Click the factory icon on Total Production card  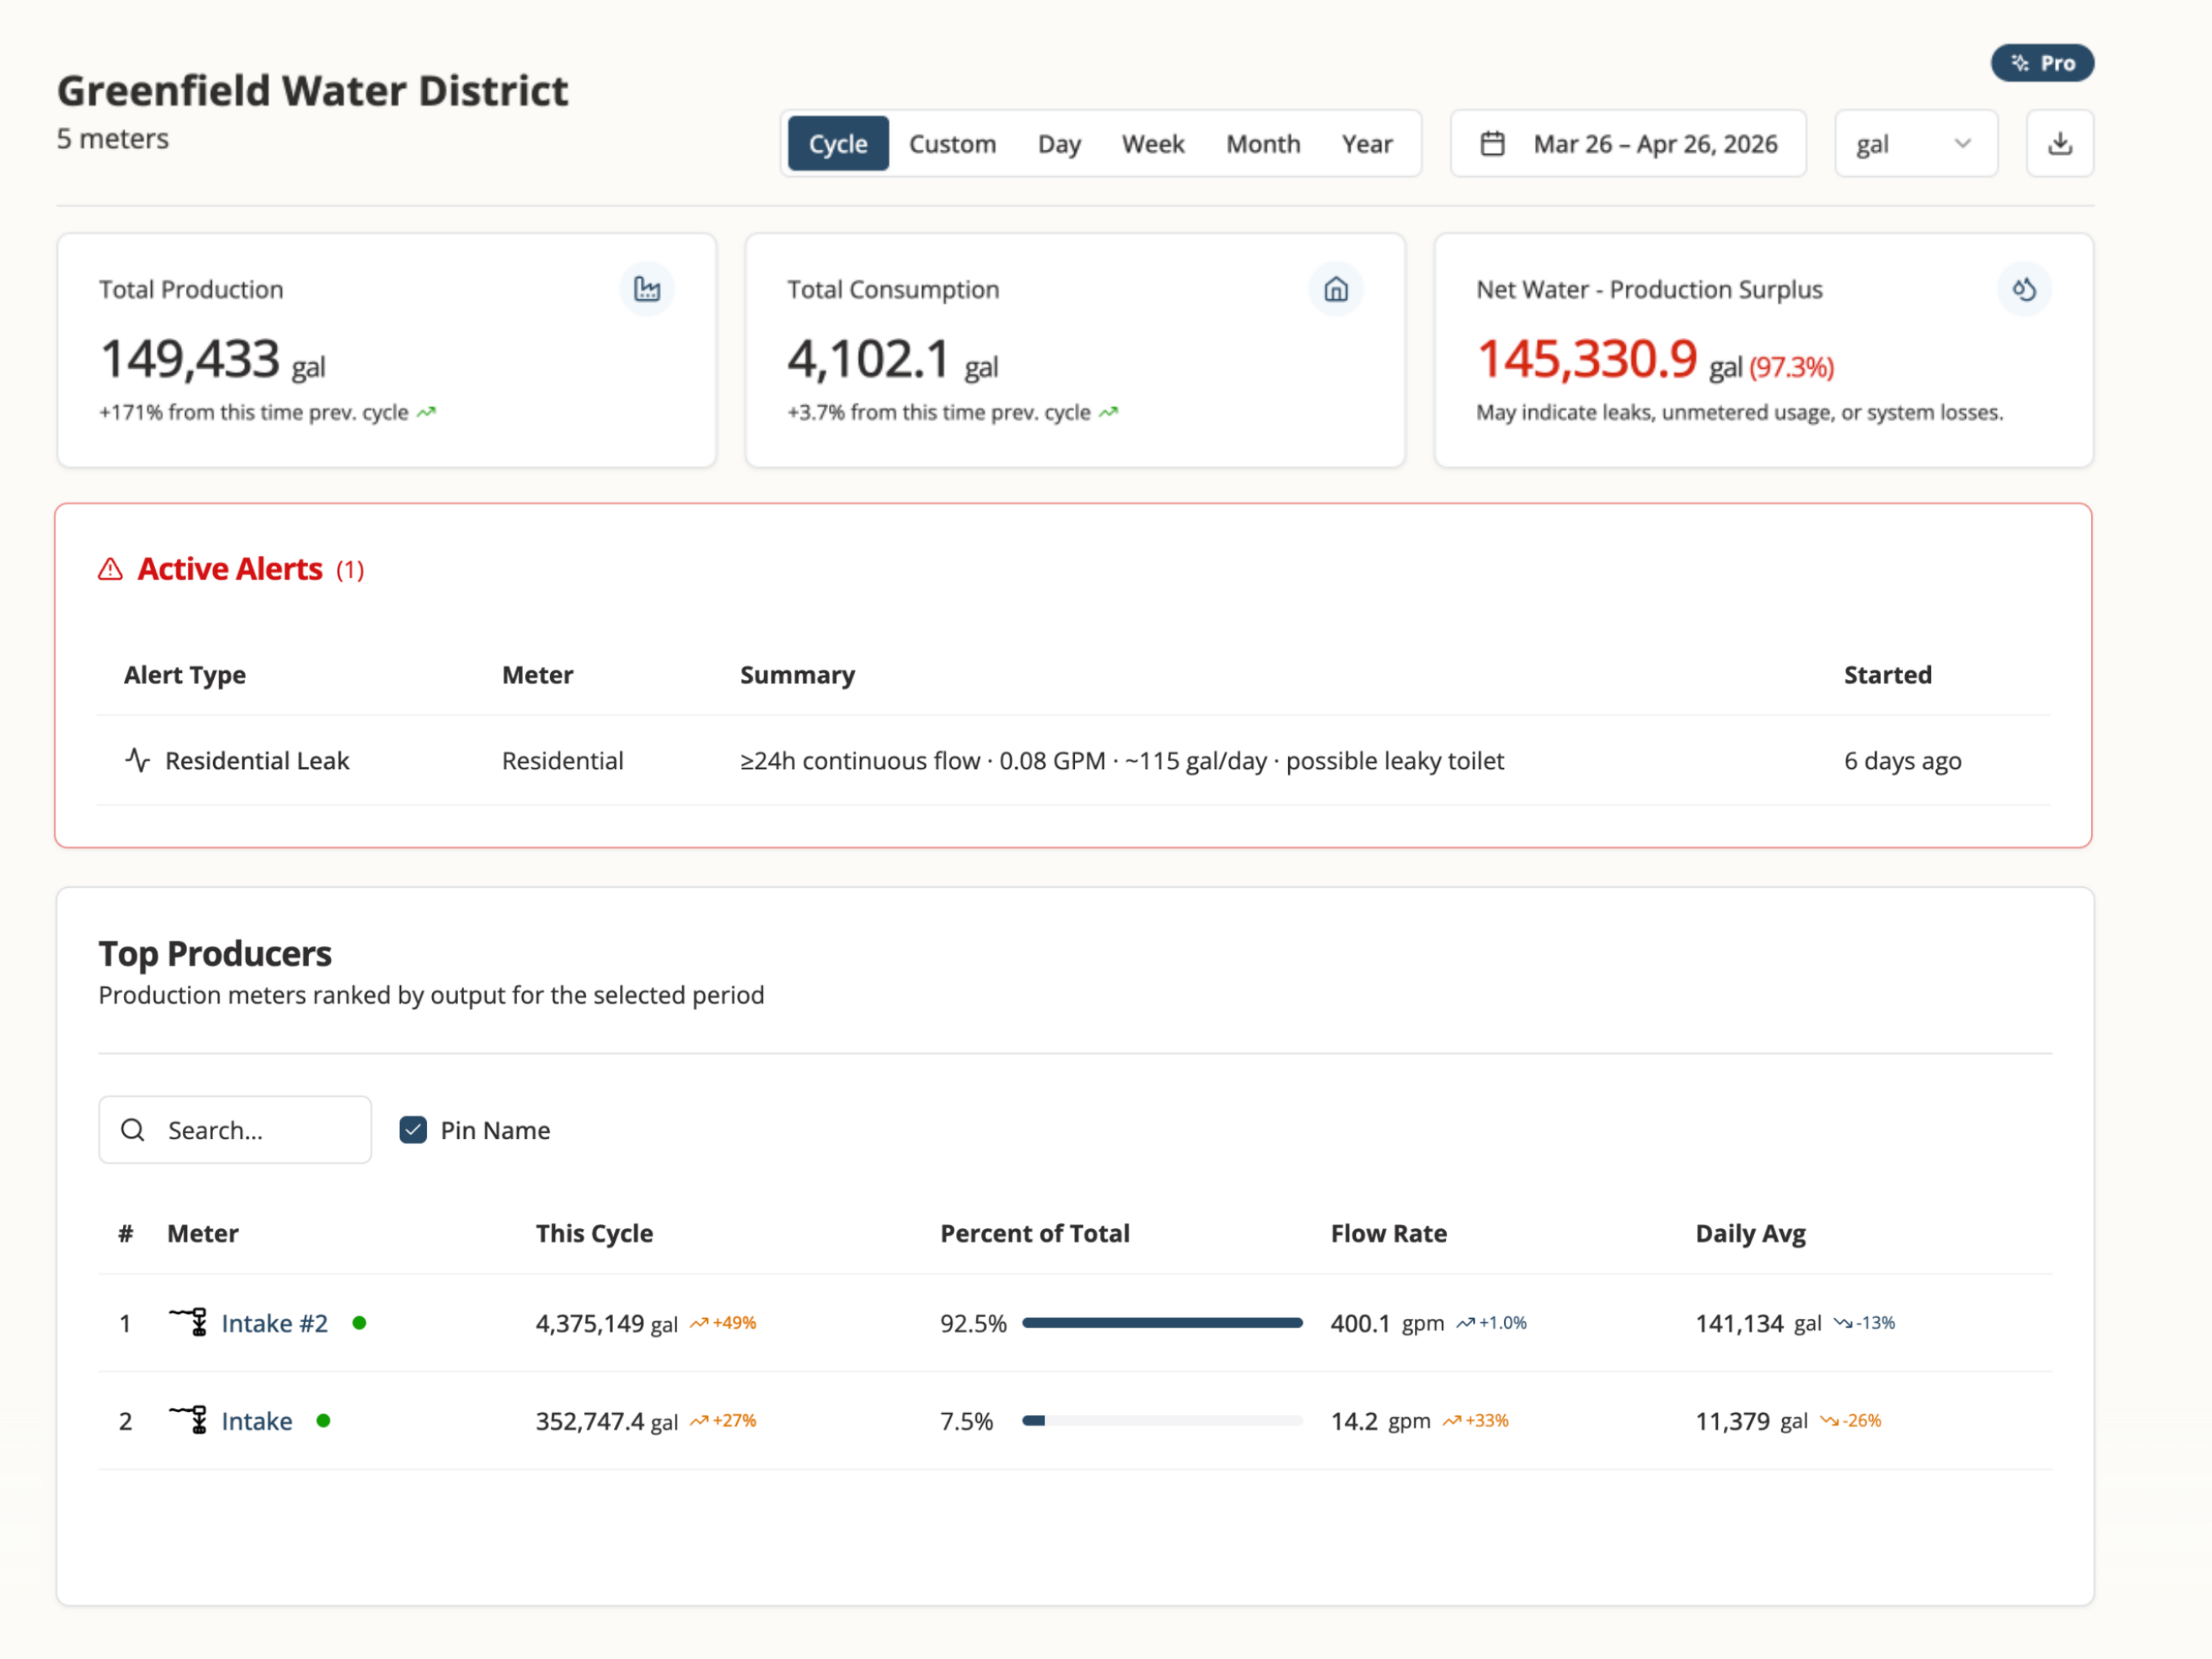[x=647, y=289]
